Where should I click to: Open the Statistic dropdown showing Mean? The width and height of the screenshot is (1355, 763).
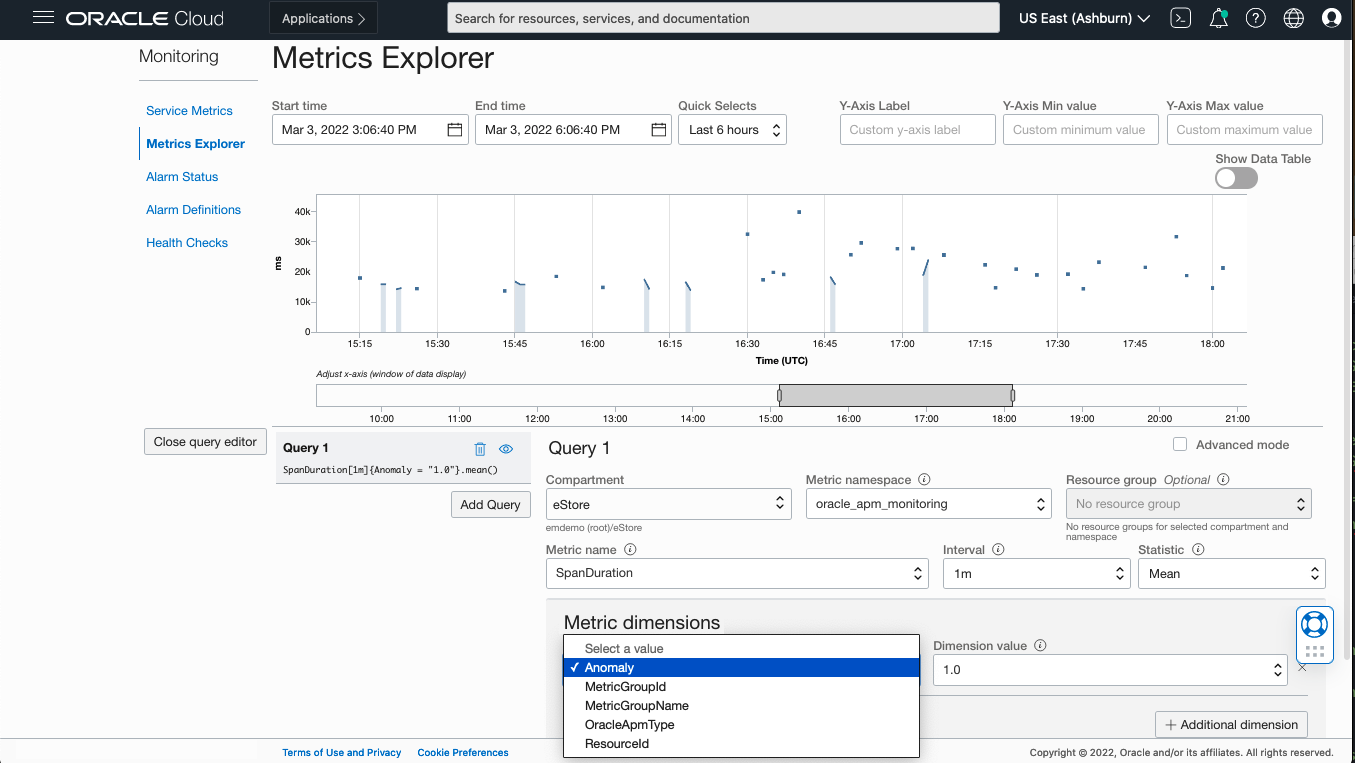(x=1231, y=573)
